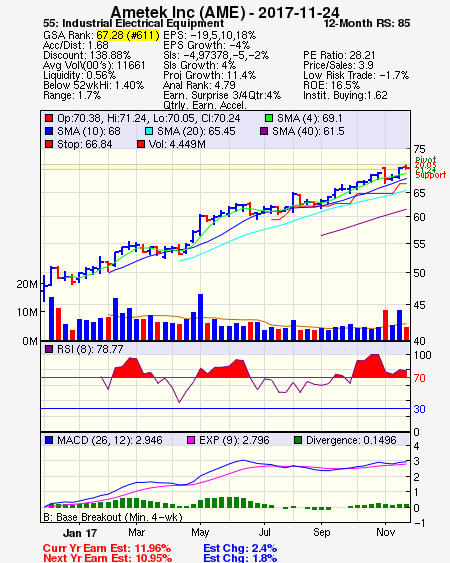Click the cyan SMA (20) legend swatch
This screenshot has height=563, width=450.
[x=149, y=131]
